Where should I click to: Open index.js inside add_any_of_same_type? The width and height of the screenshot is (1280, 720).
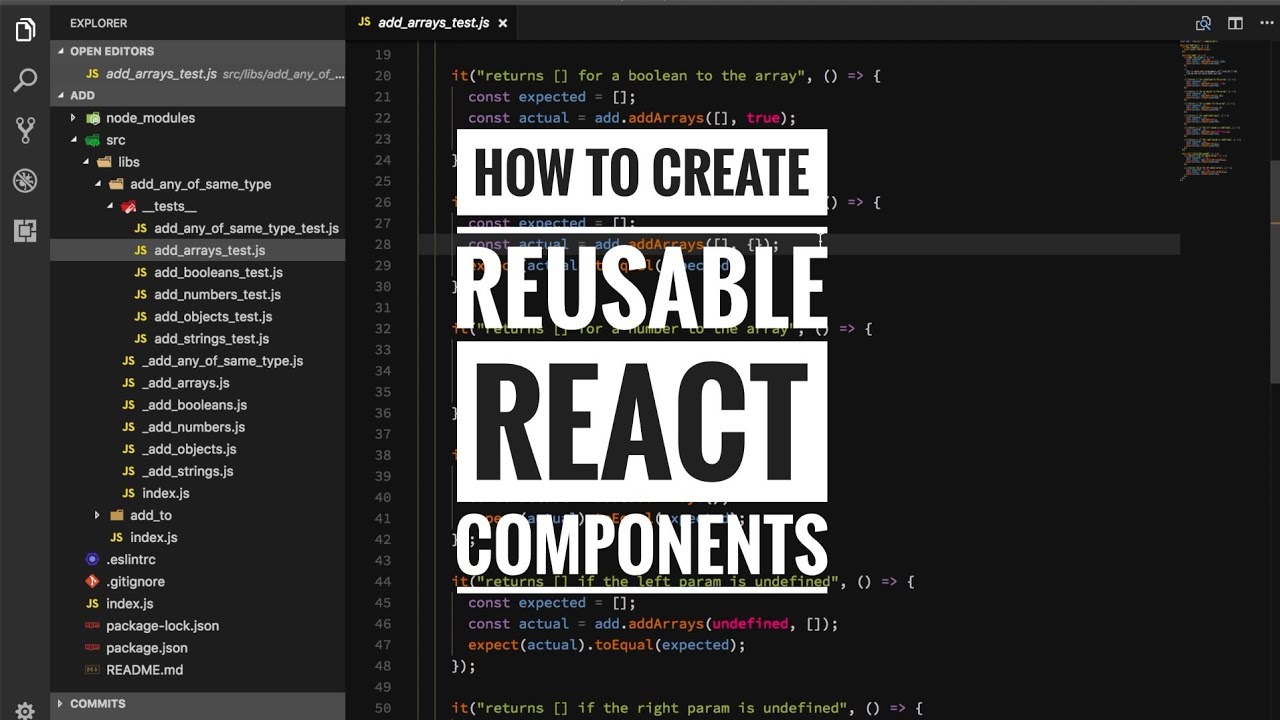point(198,493)
